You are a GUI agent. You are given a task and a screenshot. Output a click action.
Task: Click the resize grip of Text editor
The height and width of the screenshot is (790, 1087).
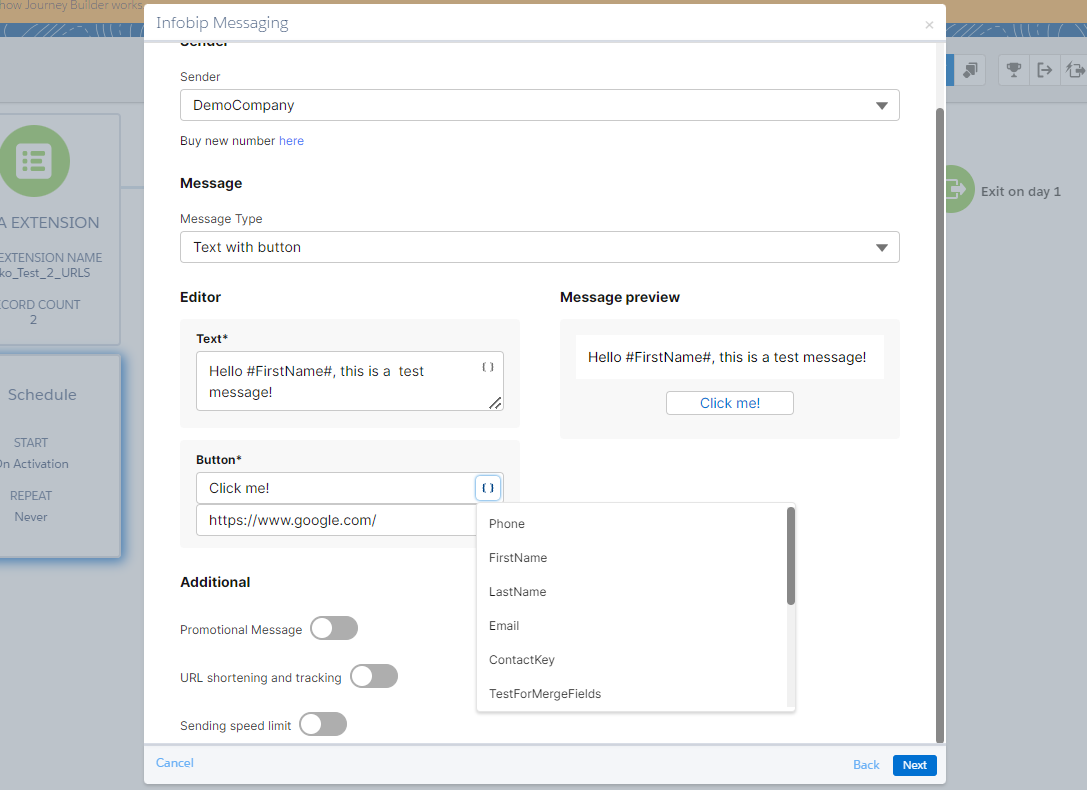(x=495, y=403)
